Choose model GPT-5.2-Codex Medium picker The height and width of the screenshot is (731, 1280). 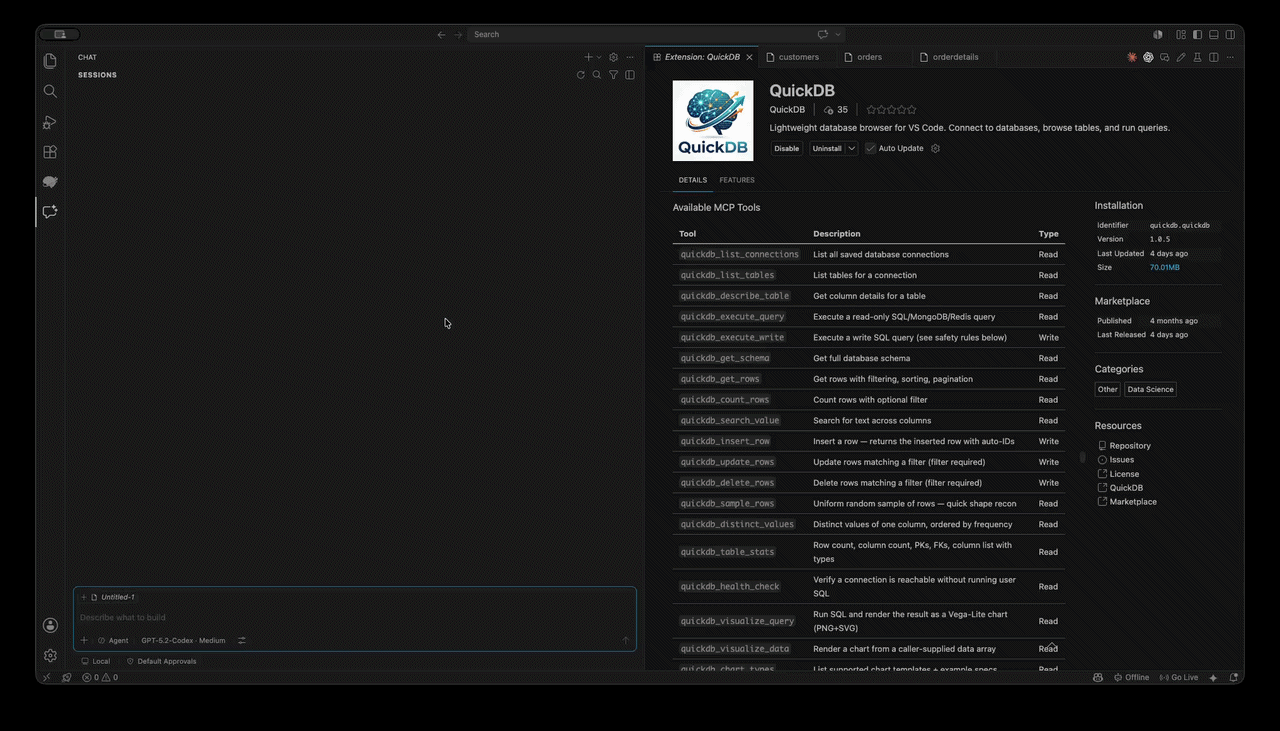click(x=183, y=640)
